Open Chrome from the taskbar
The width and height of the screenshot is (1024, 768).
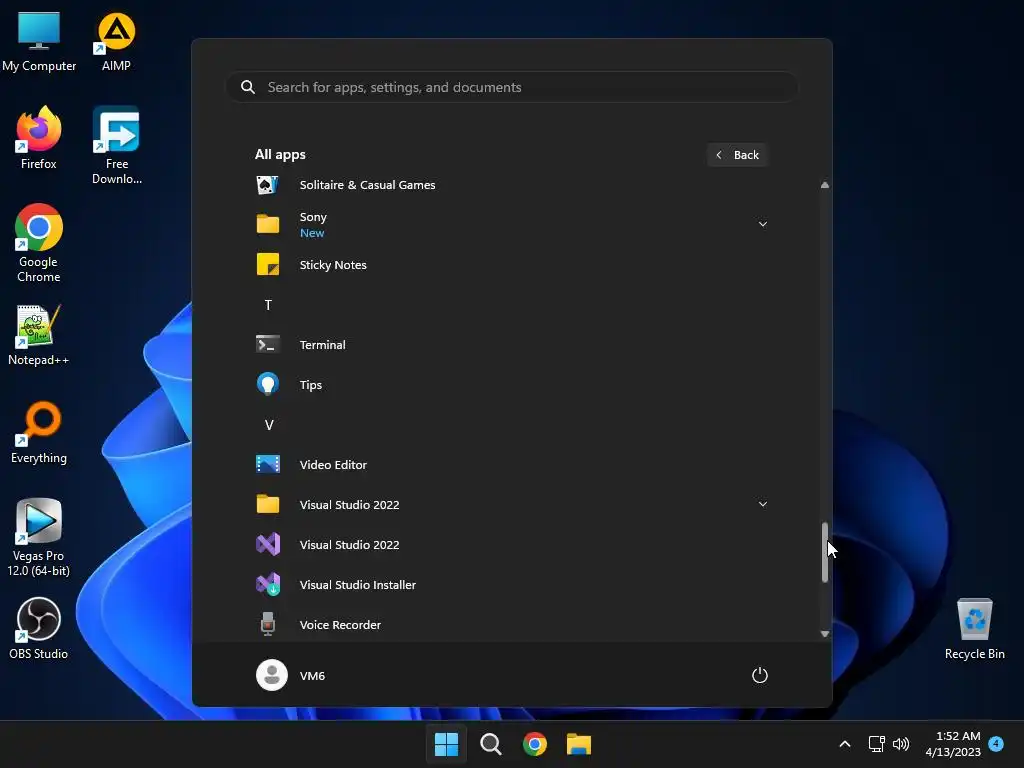[x=534, y=744]
